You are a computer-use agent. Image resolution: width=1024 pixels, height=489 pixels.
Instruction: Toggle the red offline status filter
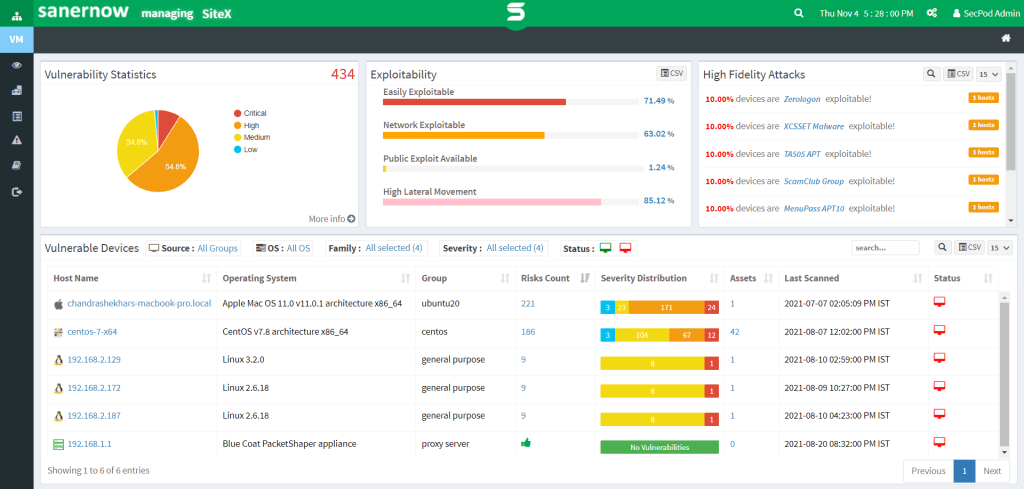point(625,248)
